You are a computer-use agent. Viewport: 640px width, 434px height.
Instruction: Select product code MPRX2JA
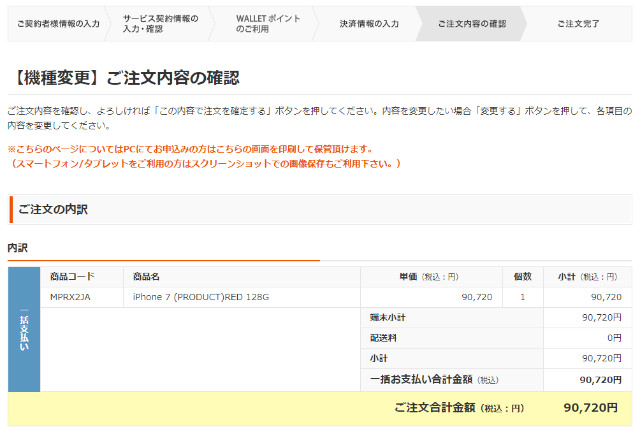click(70, 297)
